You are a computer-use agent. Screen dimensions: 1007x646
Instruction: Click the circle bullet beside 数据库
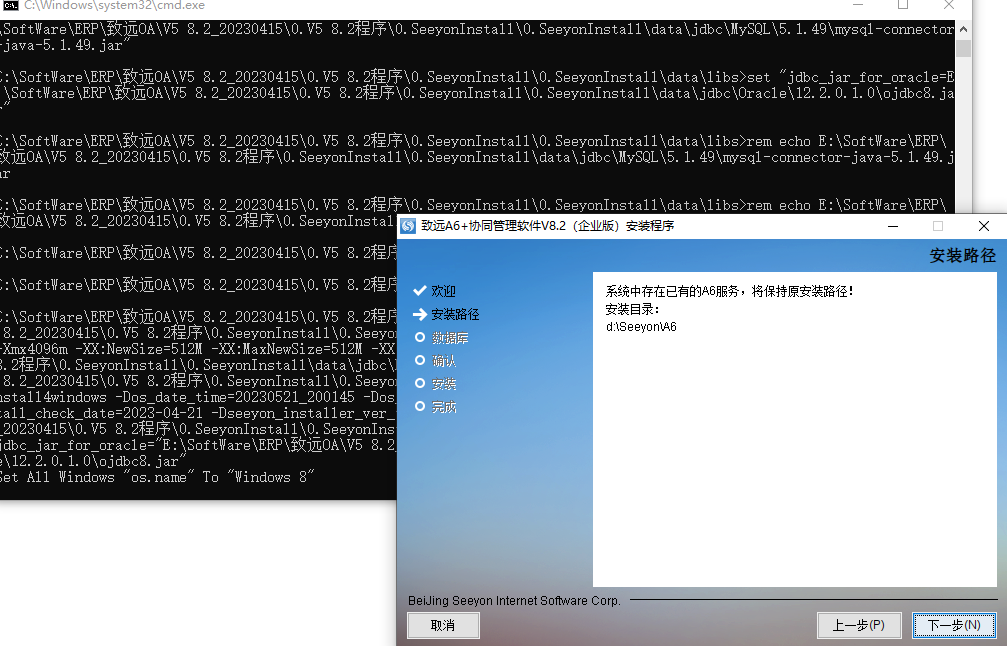(x=420, y=337)
